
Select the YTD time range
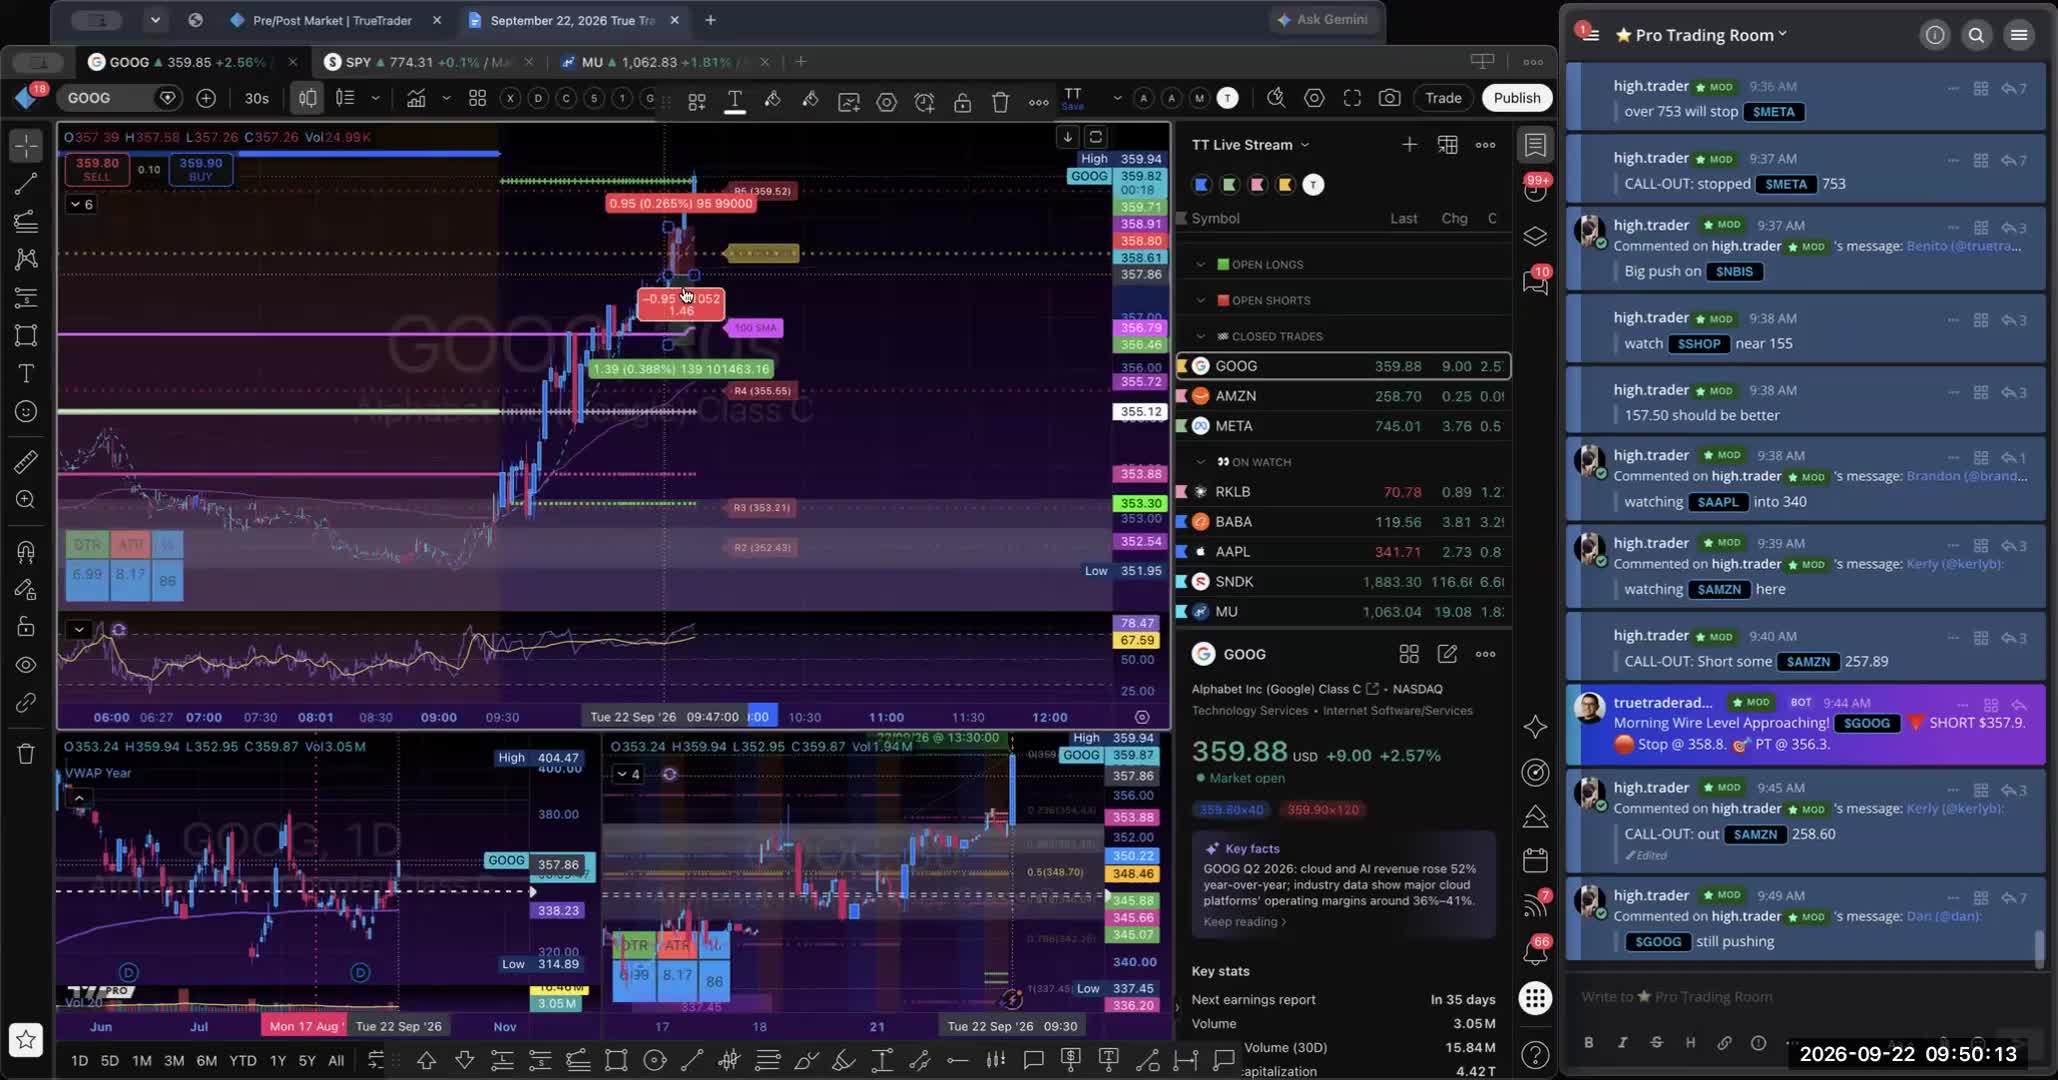pos(242,1061)
